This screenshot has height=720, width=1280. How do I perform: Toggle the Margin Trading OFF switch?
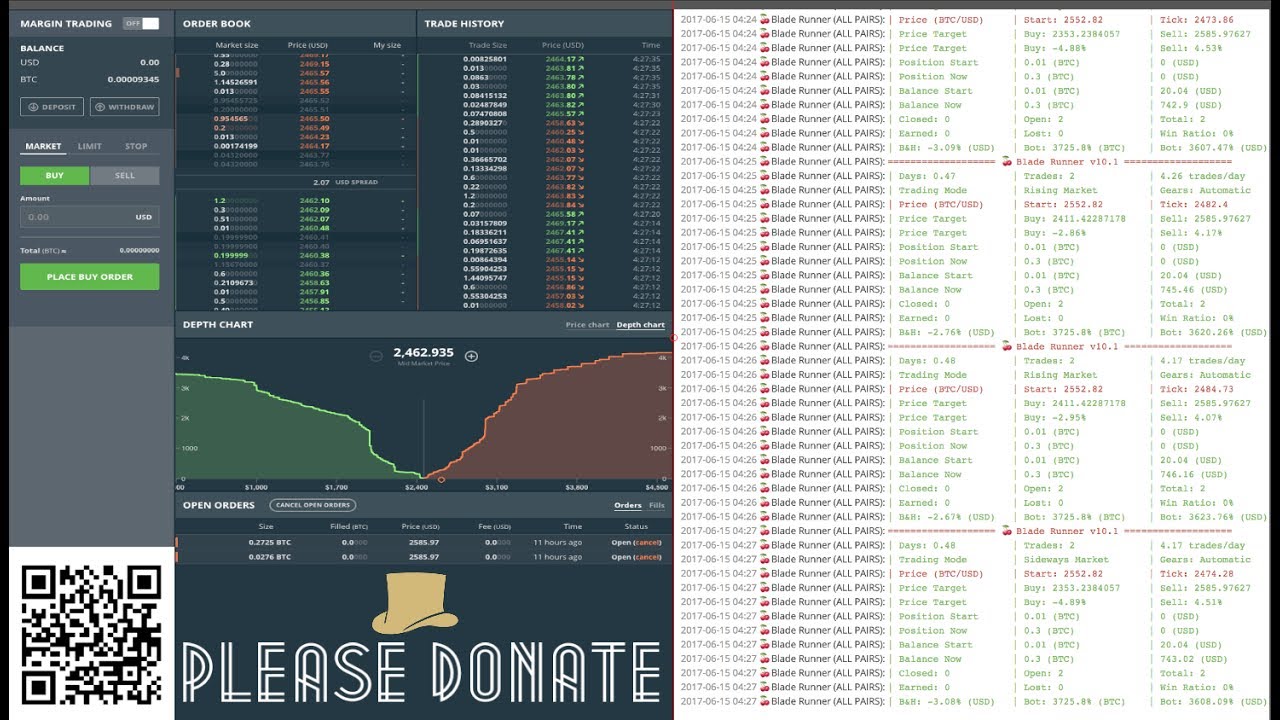(x=141, y=23)
